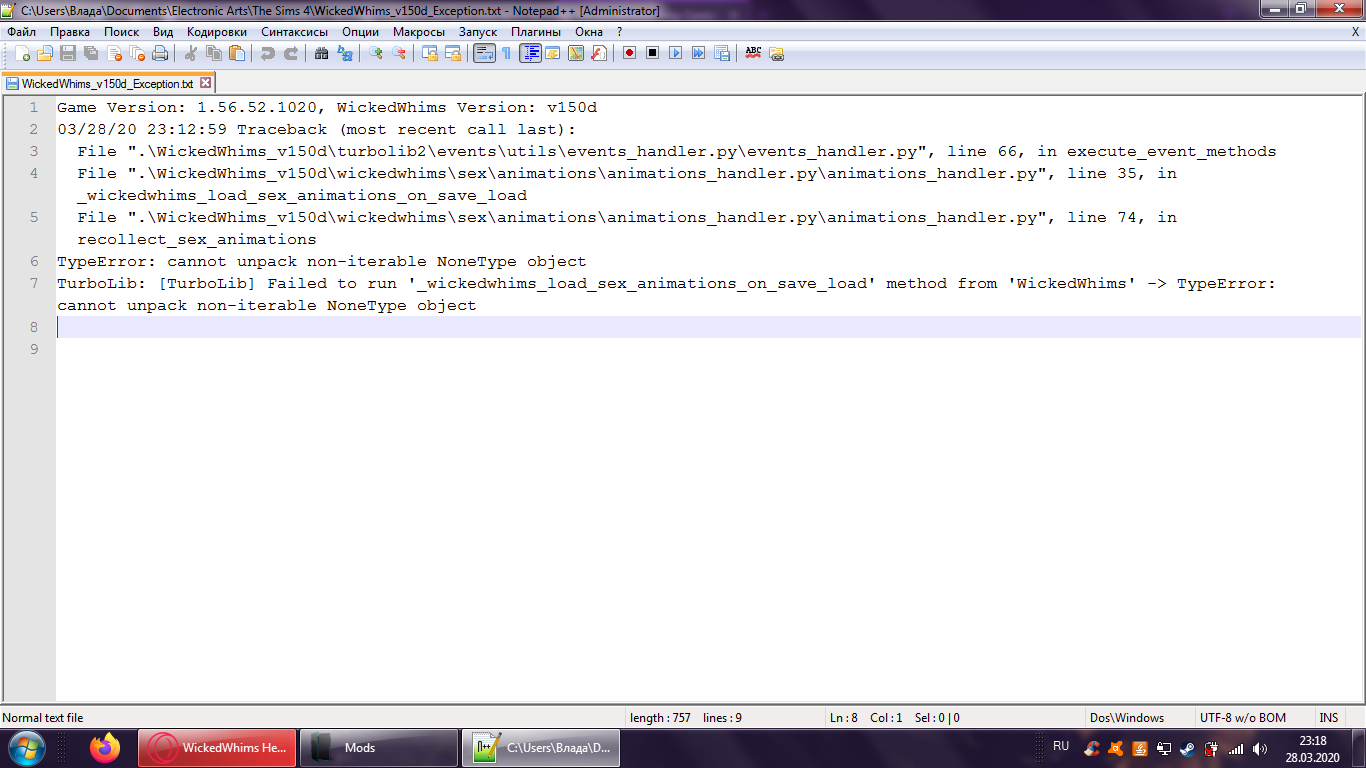The width and height of the screenshot is (1366, 768).
Task: Click the Save All toolbar icon
Action: coord(91,53)
